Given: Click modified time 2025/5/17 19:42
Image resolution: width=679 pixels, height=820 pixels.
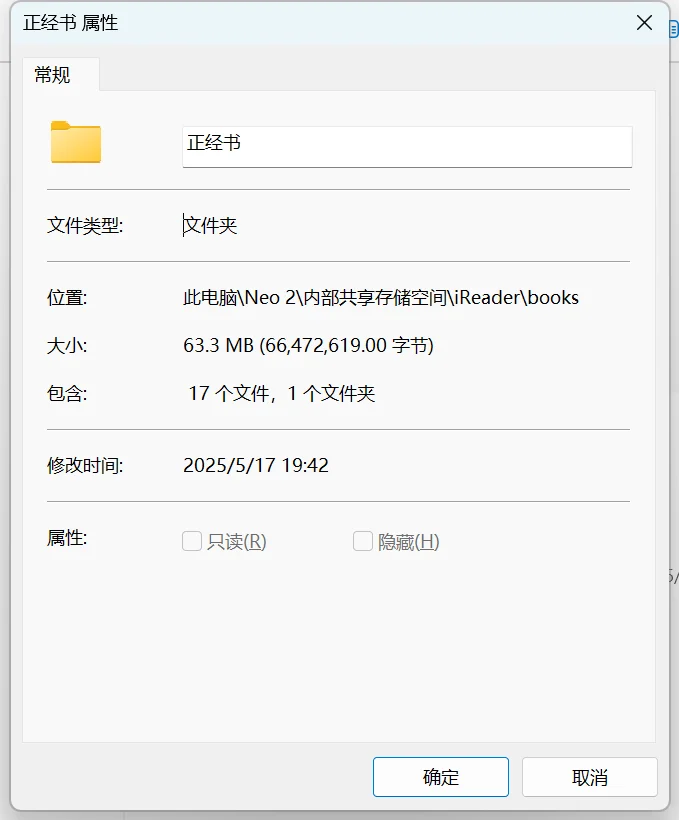Looking at the screenshot, I should tap(256, 465).
